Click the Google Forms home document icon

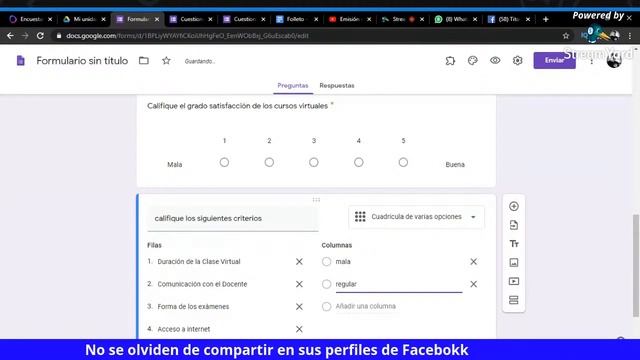20,61
